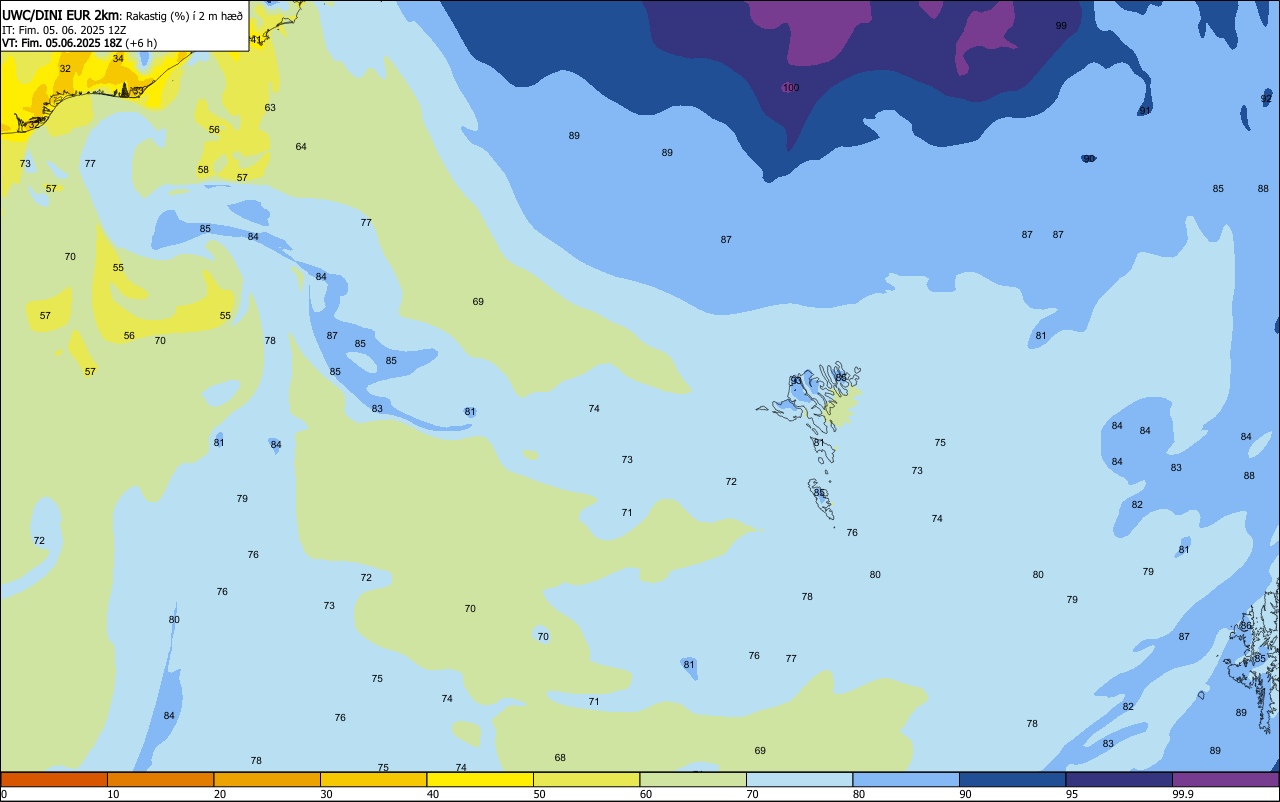Image resolution: width=1280 pixels, height=802 pixels.
Task: Select the 10–20 orange legend swatch
Action: 160,779
